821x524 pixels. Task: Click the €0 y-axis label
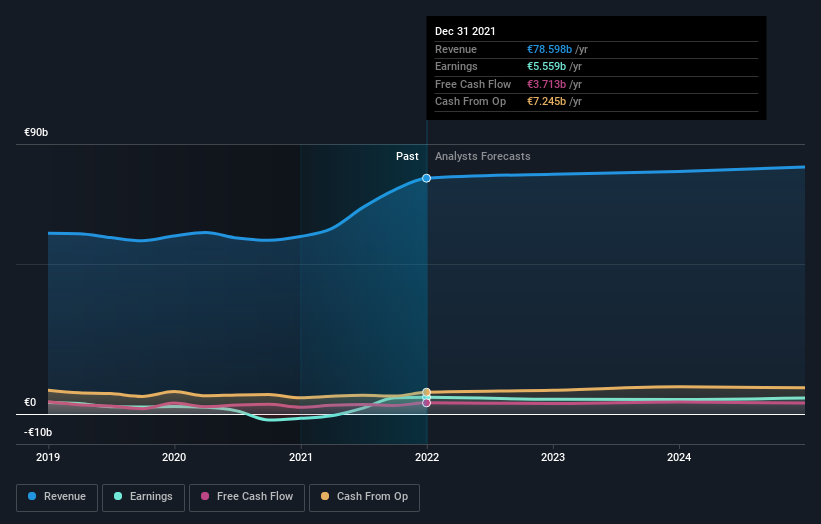(x=30, y=403)
